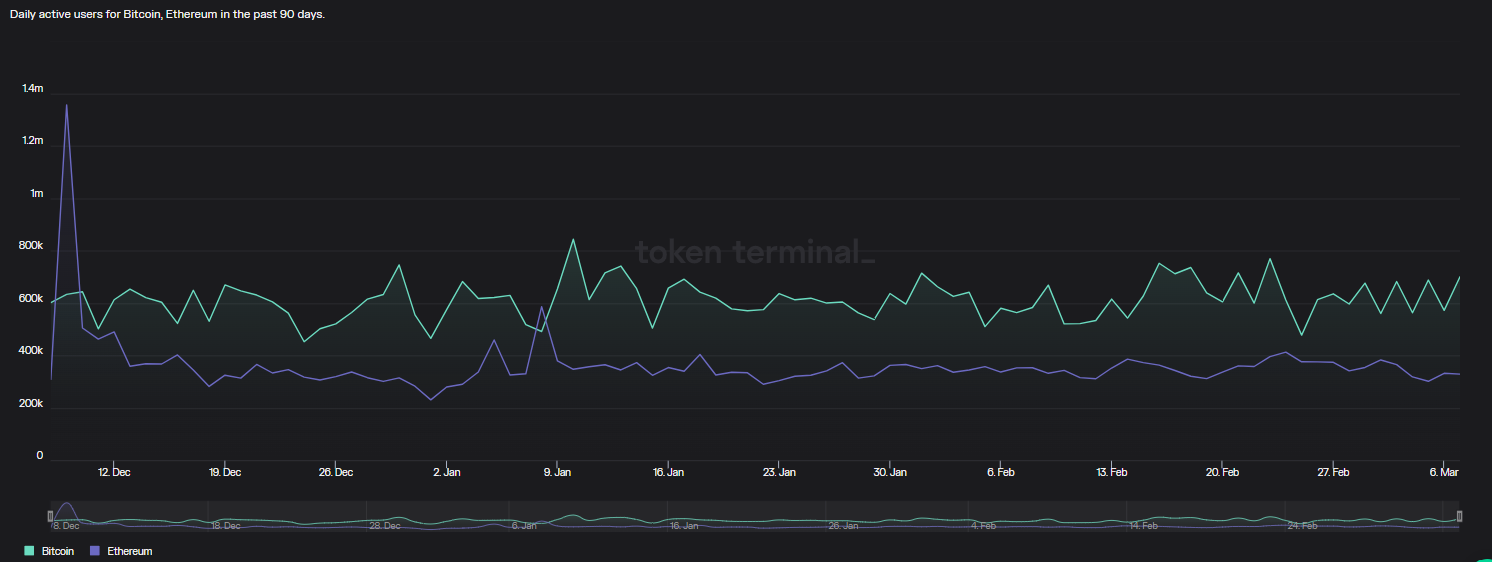Grab the right range navigator handle
The height and width of the screenshot is (562, 1492).
(1460, 516)
